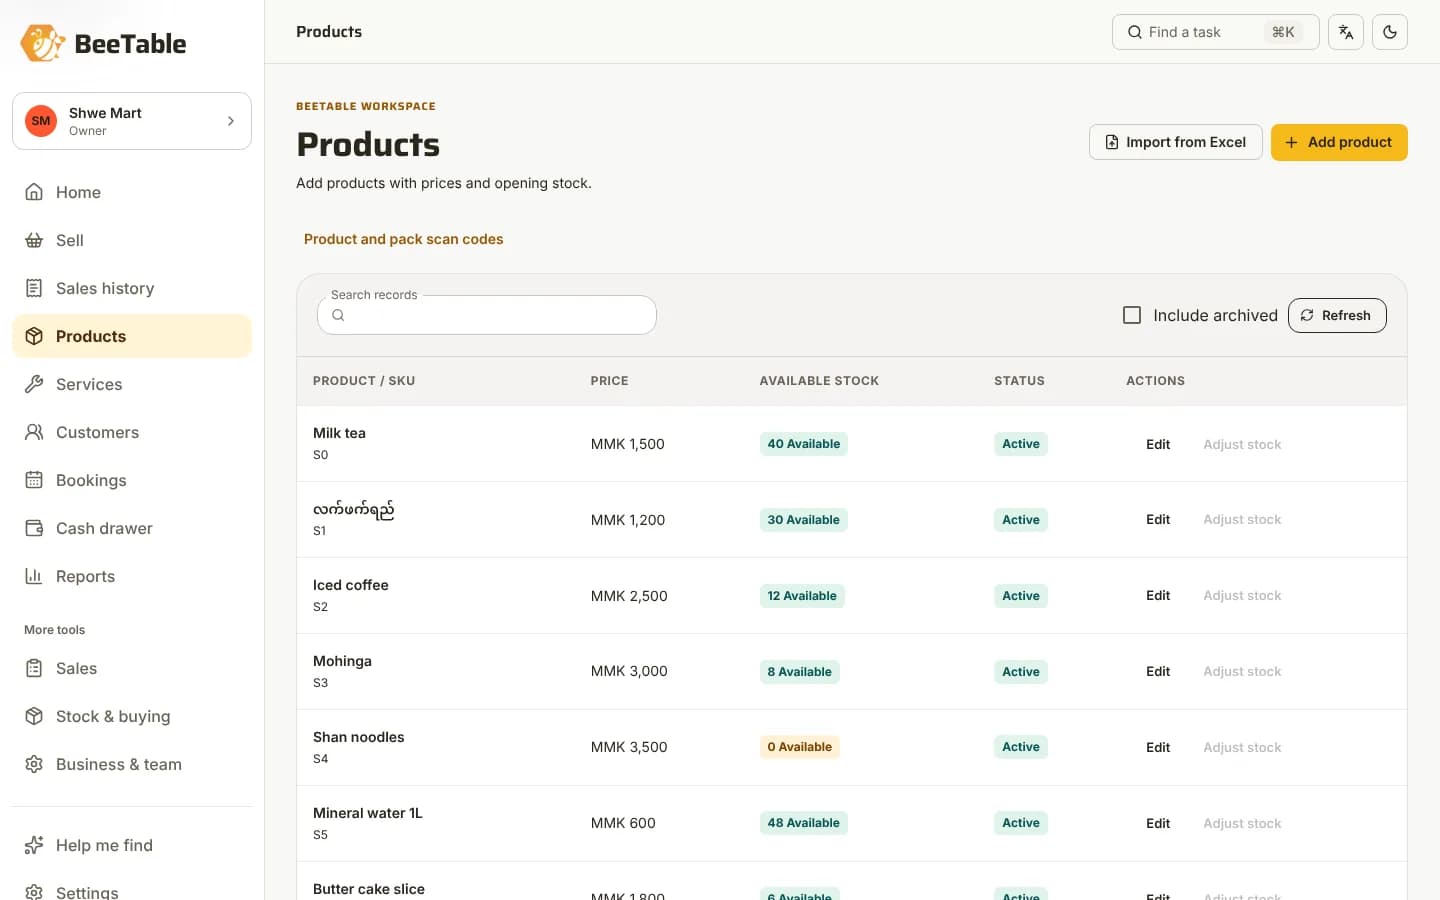This screenshot has width=1440, height=900.
Task: Click the Add product button
Action: (1339, 142)
